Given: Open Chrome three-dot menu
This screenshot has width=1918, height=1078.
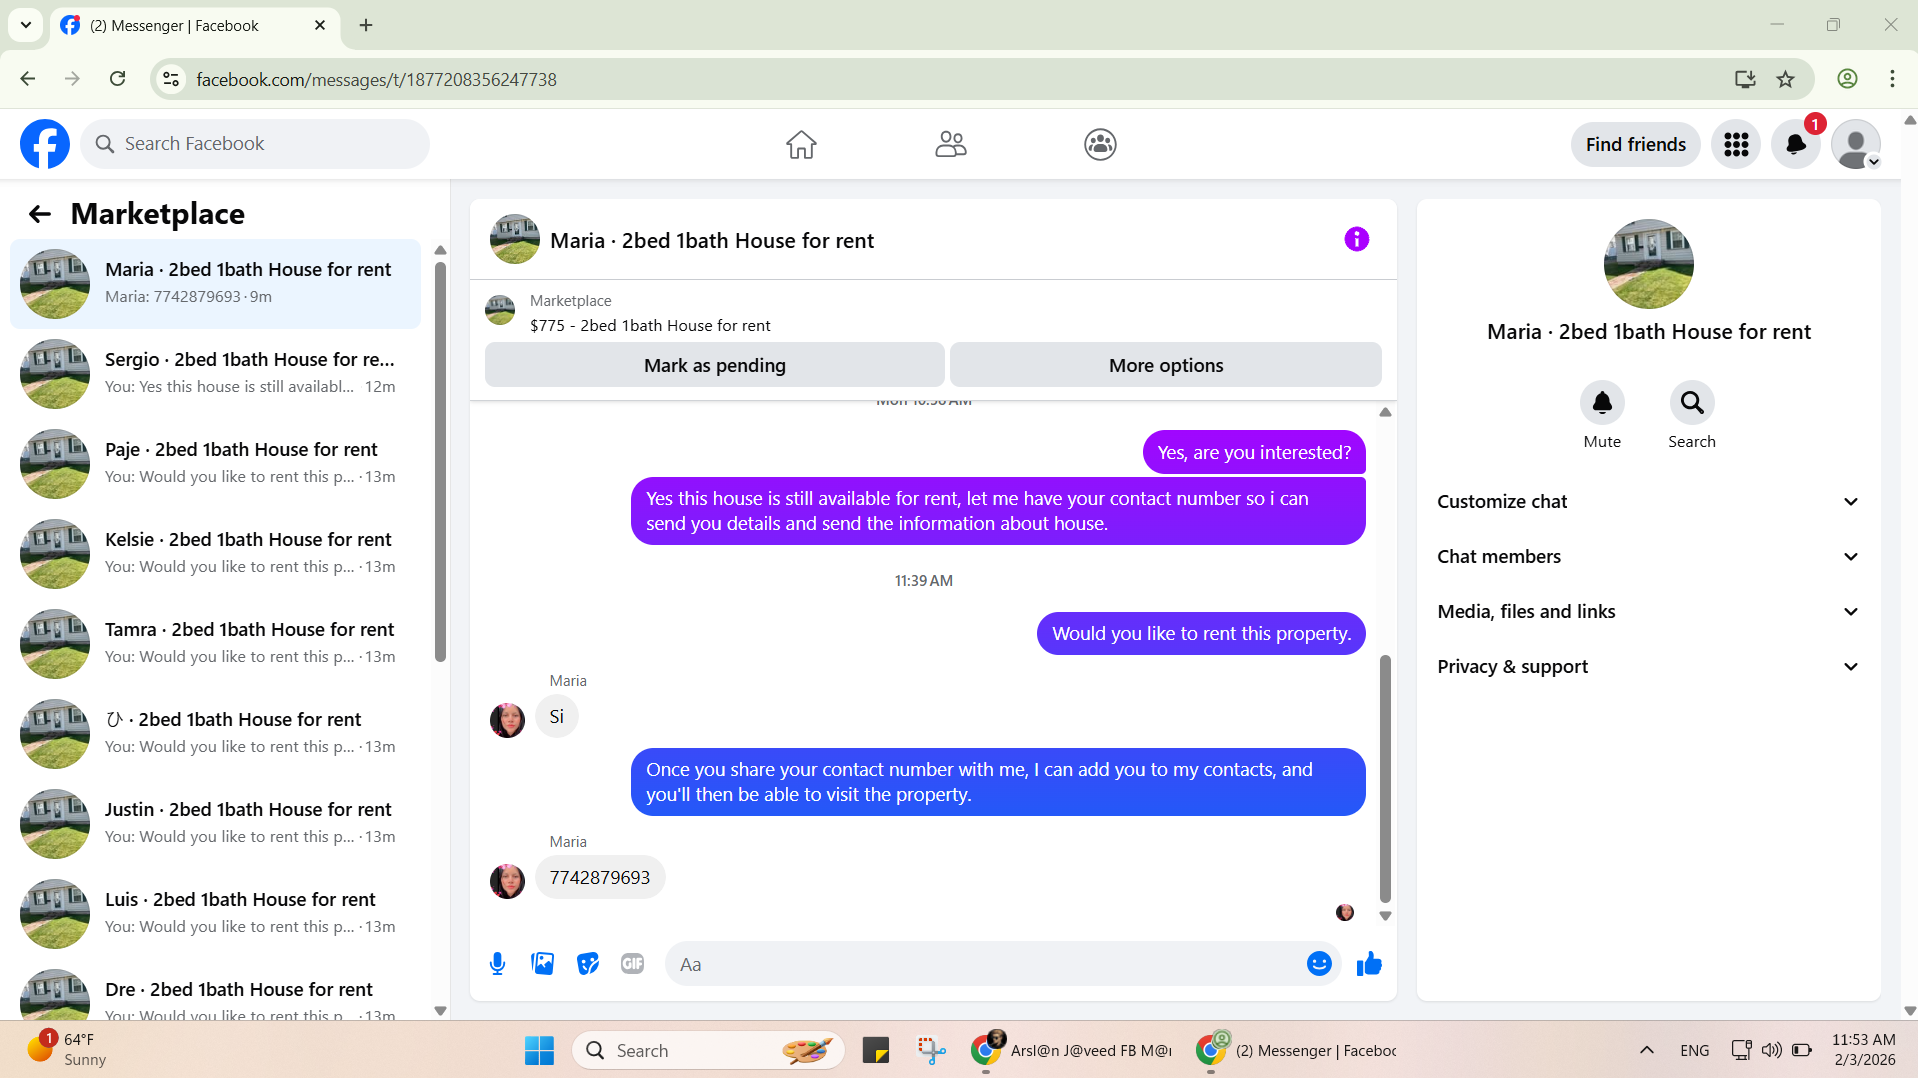Looking at the screenshot, I should 1892,79.
